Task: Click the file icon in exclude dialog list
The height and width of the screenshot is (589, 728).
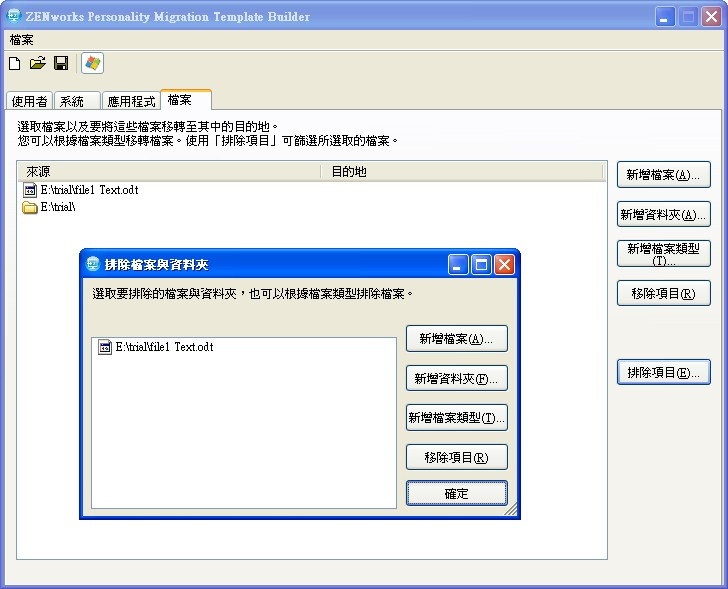Action: [105, 347]
